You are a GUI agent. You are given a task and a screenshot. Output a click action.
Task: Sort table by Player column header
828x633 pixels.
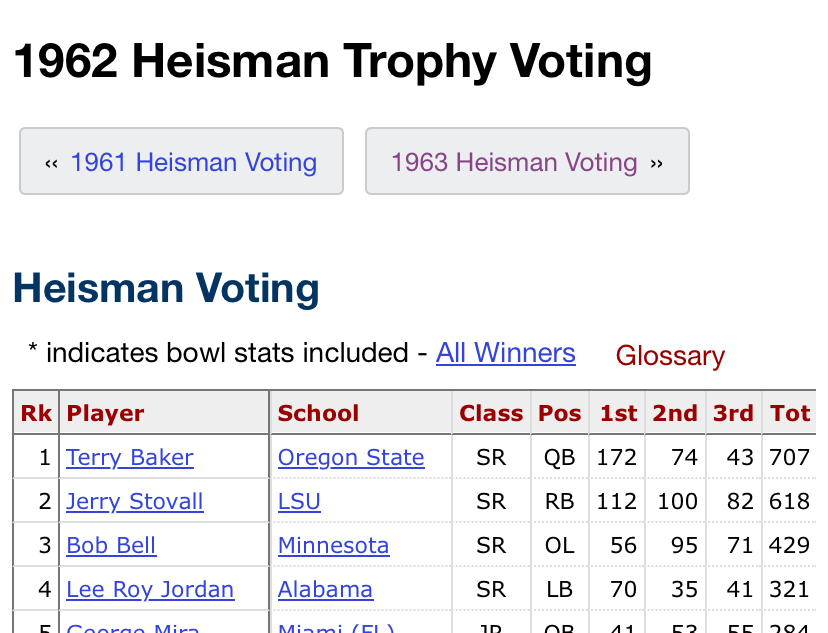105,414
